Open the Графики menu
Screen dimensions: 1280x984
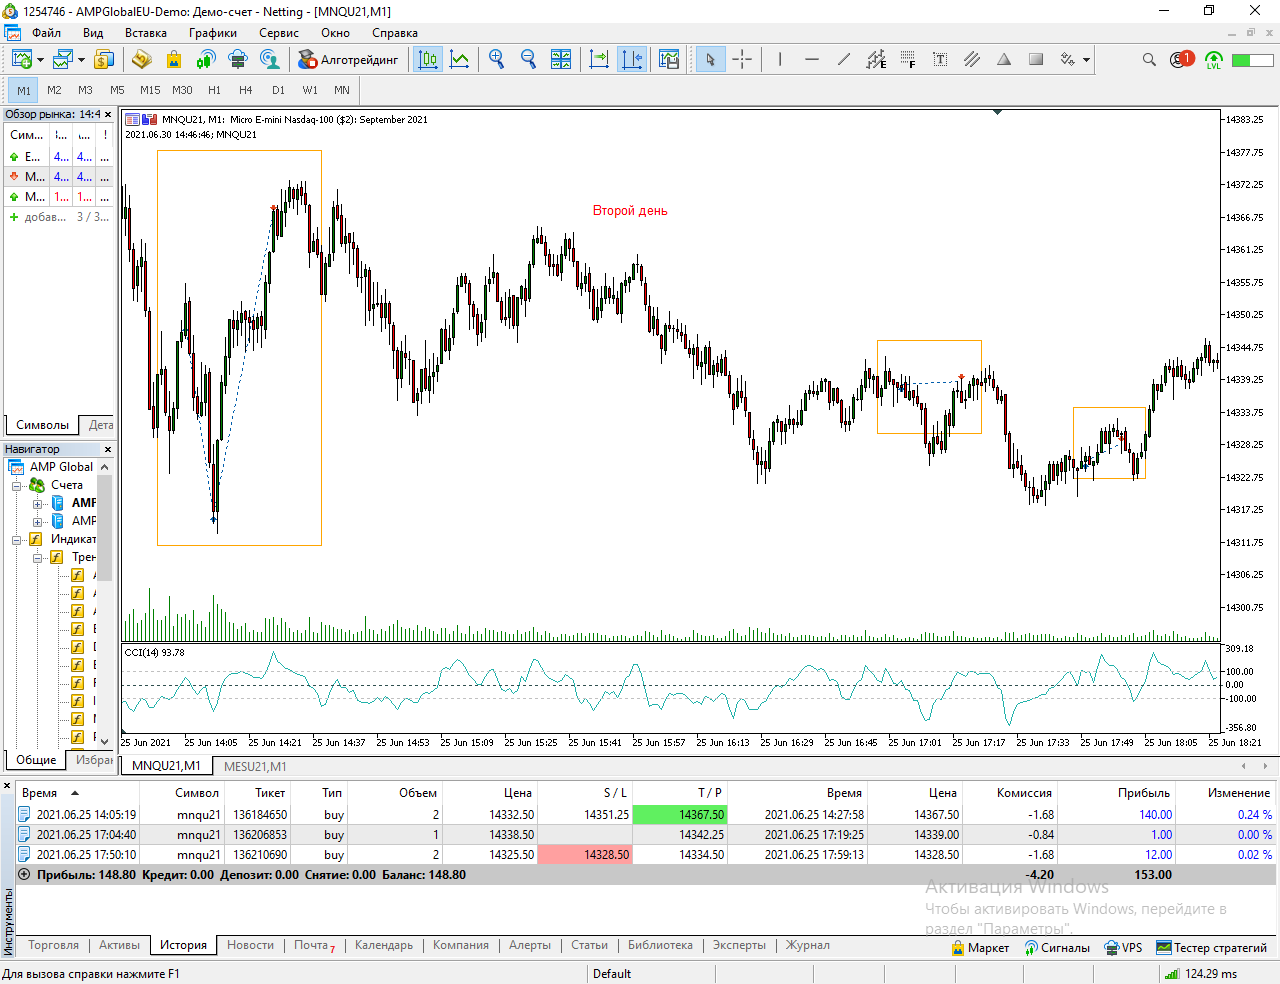213,33
